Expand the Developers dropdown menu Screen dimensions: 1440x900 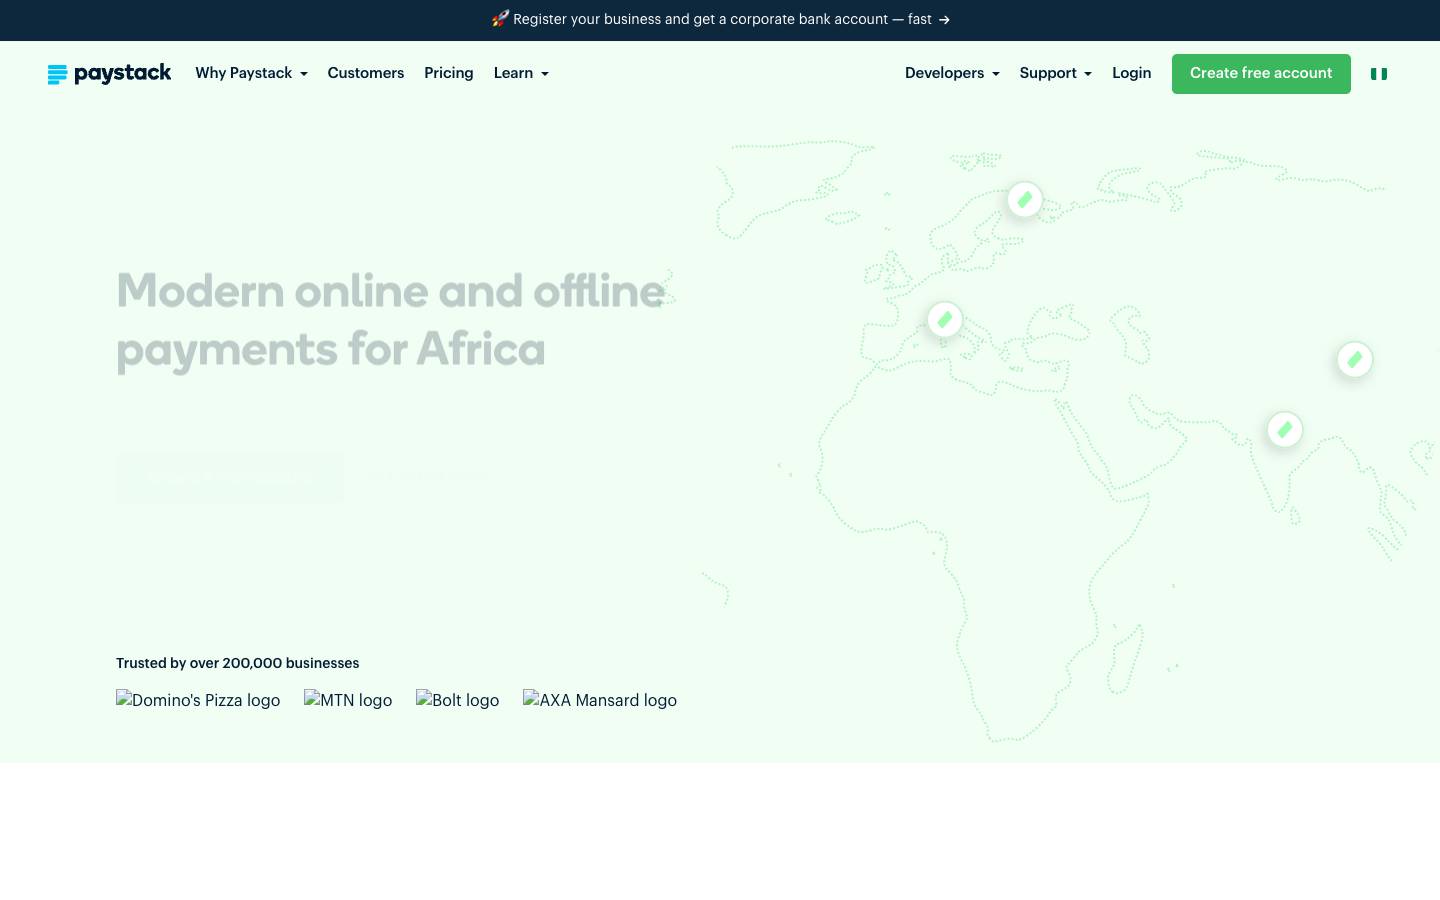point(952,74)
